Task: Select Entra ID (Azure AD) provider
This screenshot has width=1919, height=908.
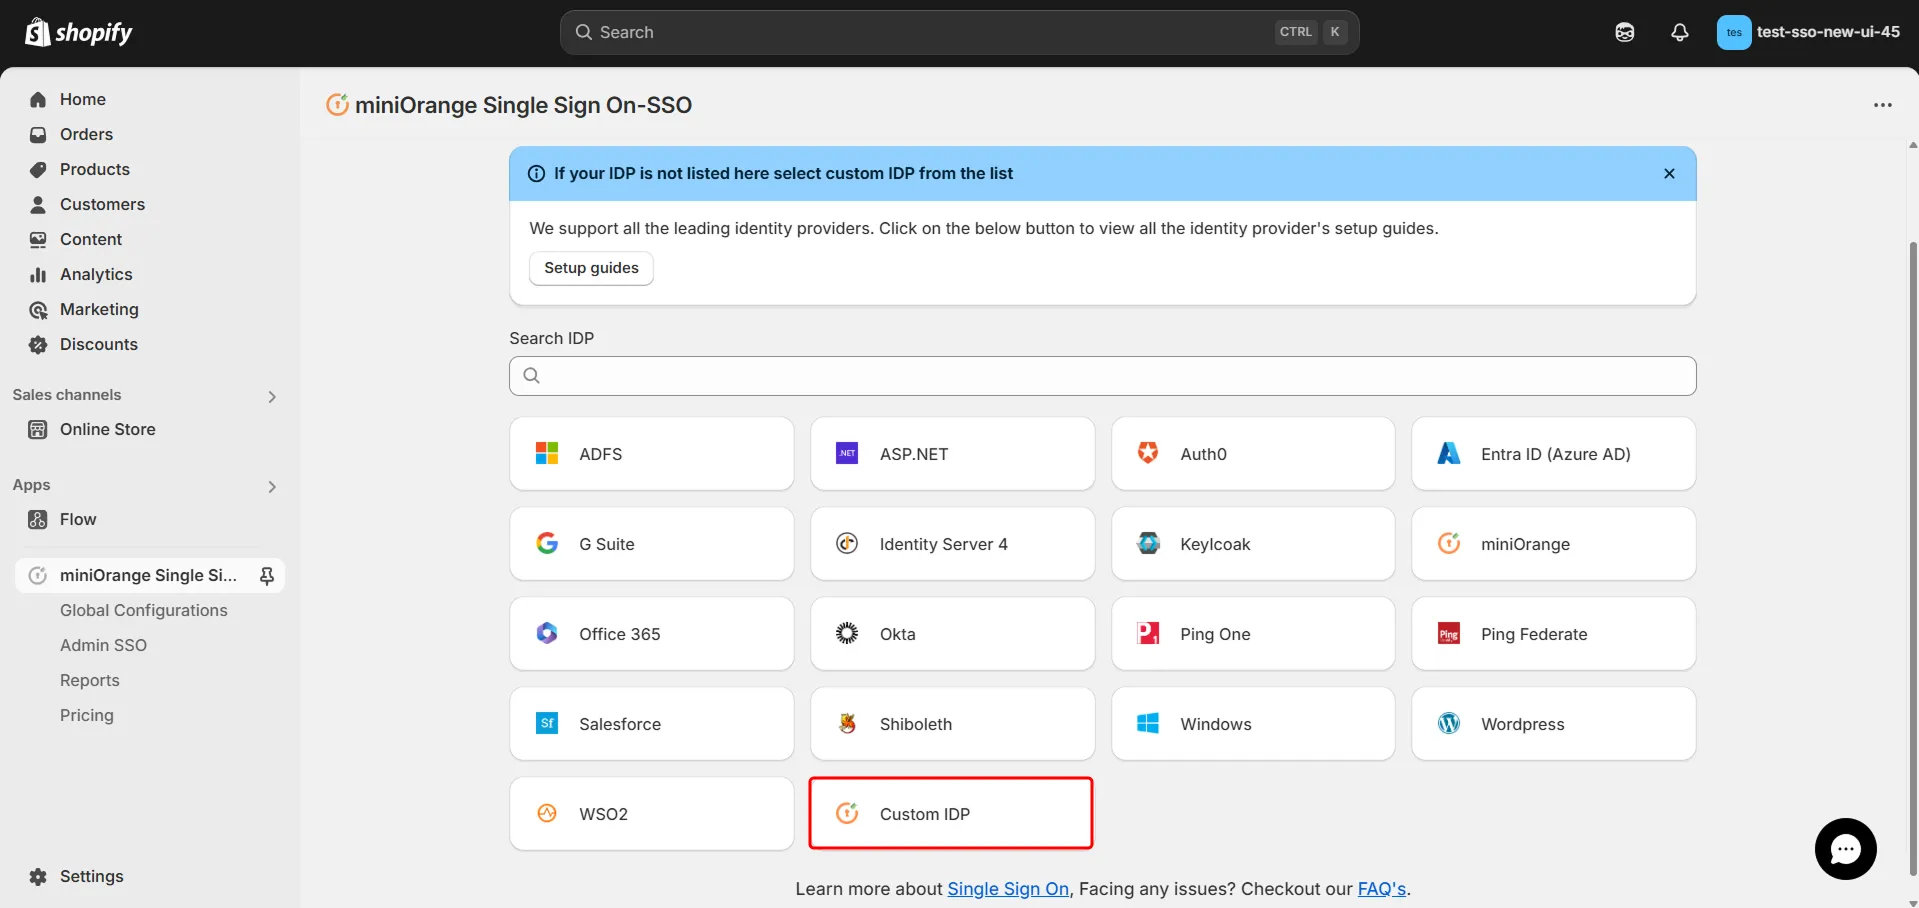Action: (x=1553, y=454)
